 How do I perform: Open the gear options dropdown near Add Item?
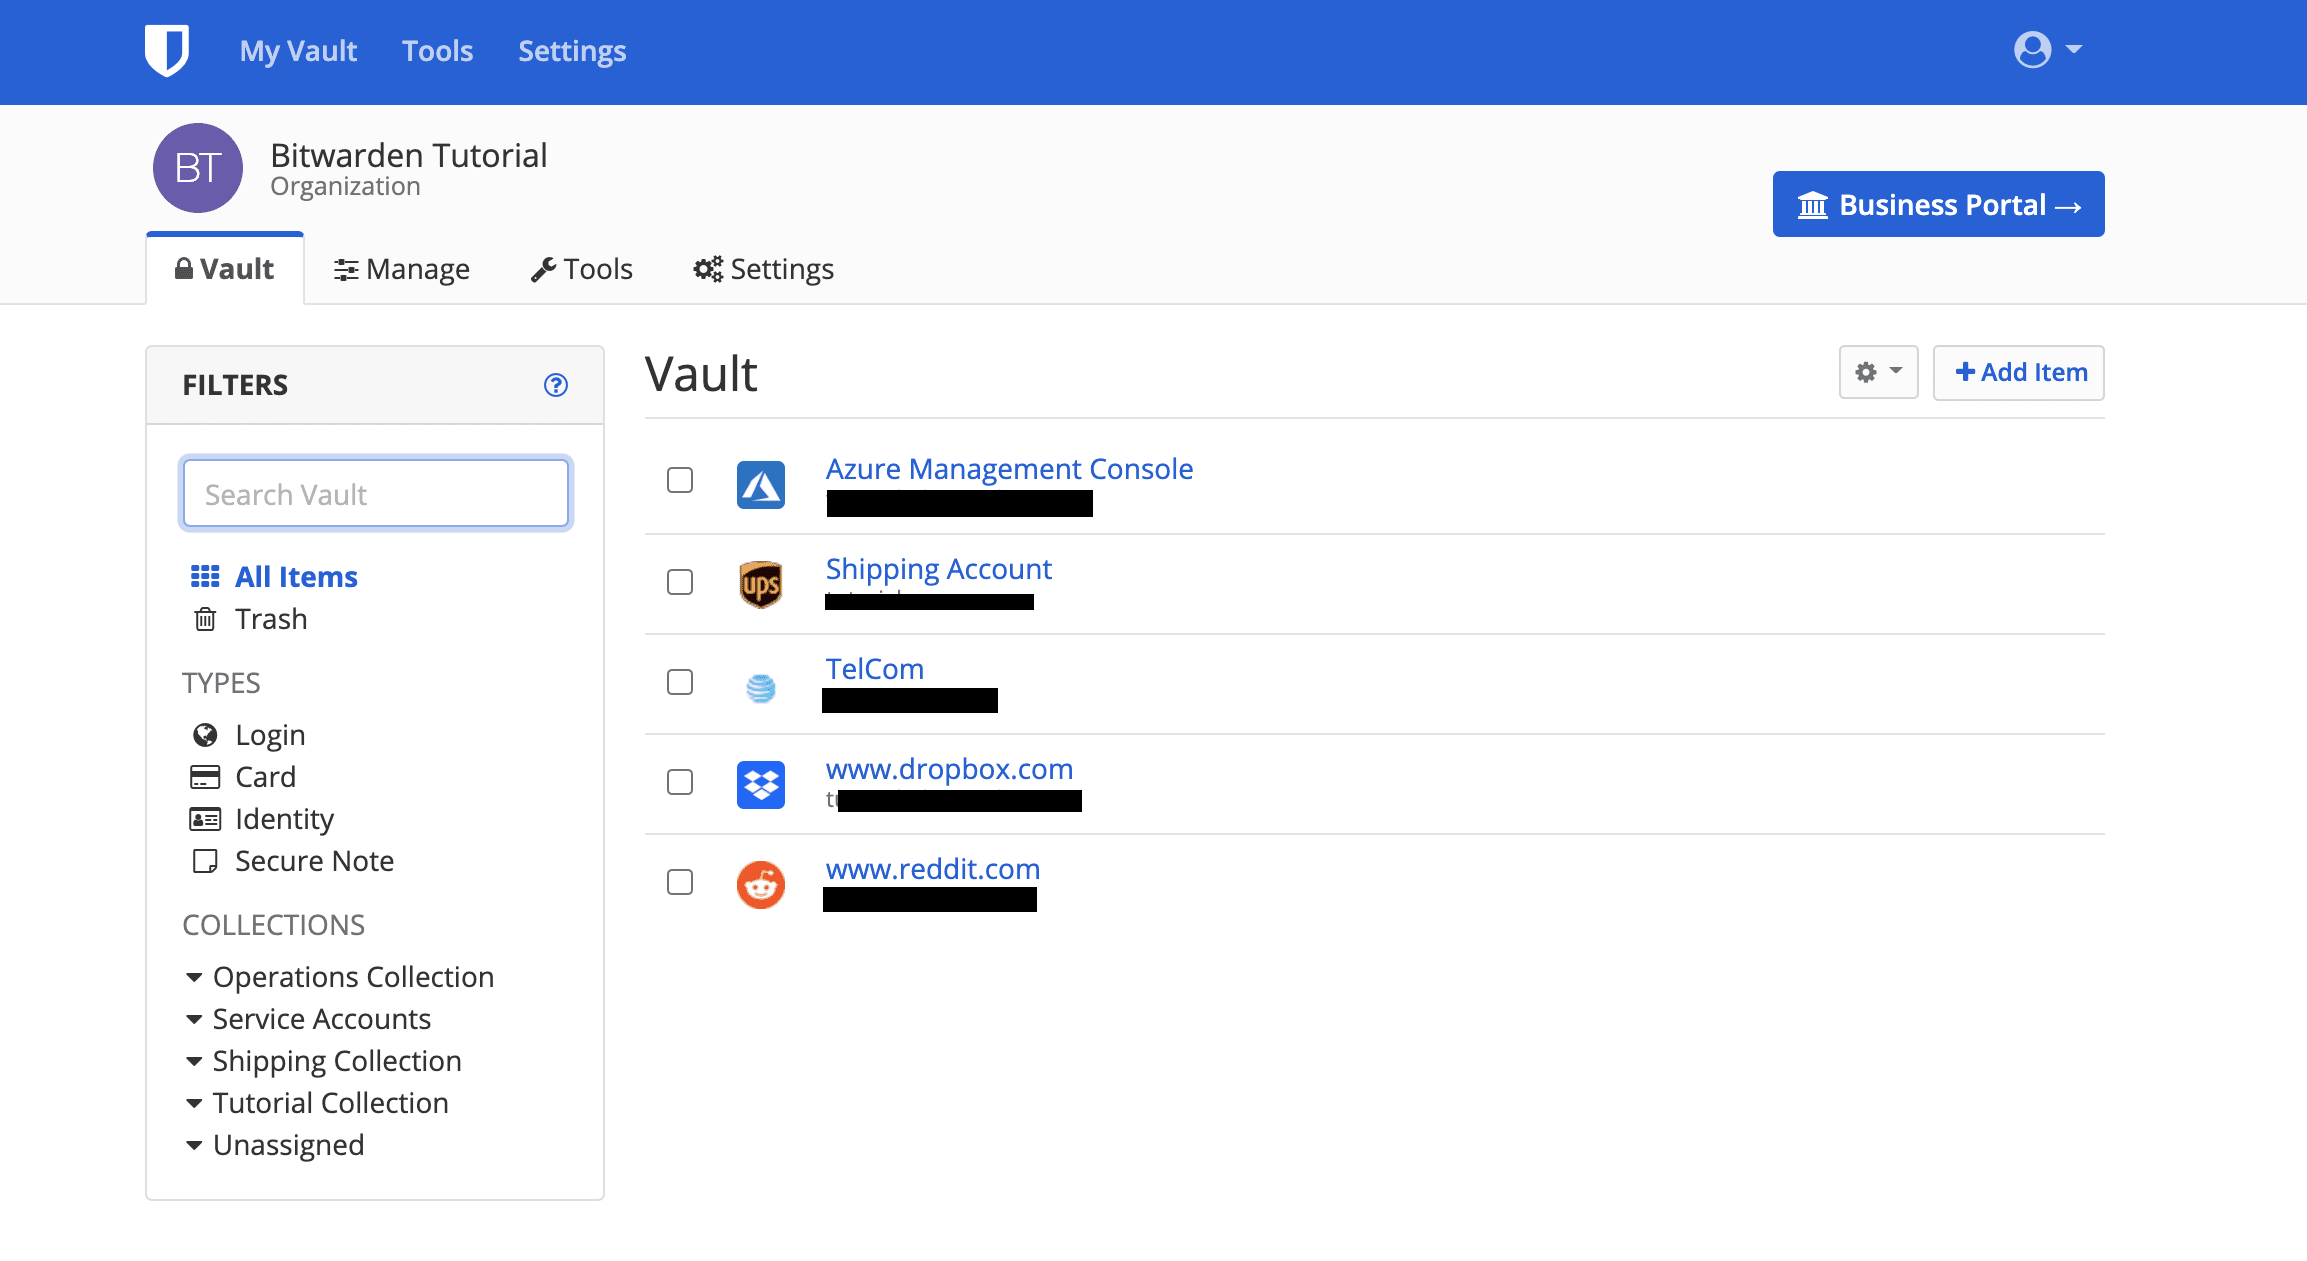coord(1878,372)
